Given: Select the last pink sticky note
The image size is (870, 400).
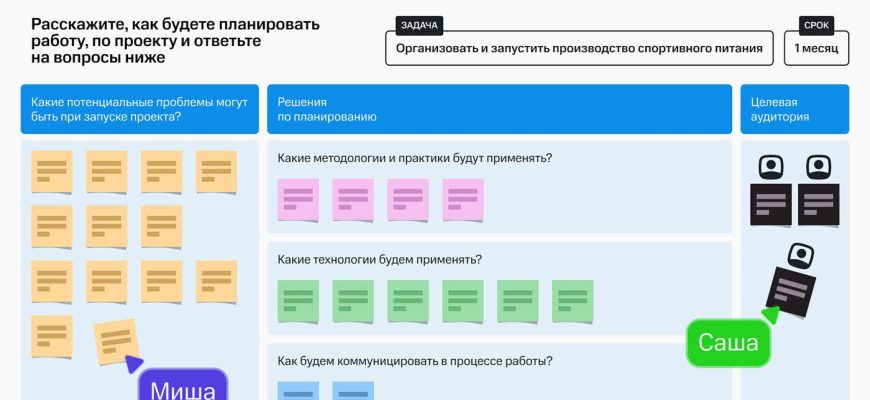Looking at the screenshot, I should tap(463, 199).
